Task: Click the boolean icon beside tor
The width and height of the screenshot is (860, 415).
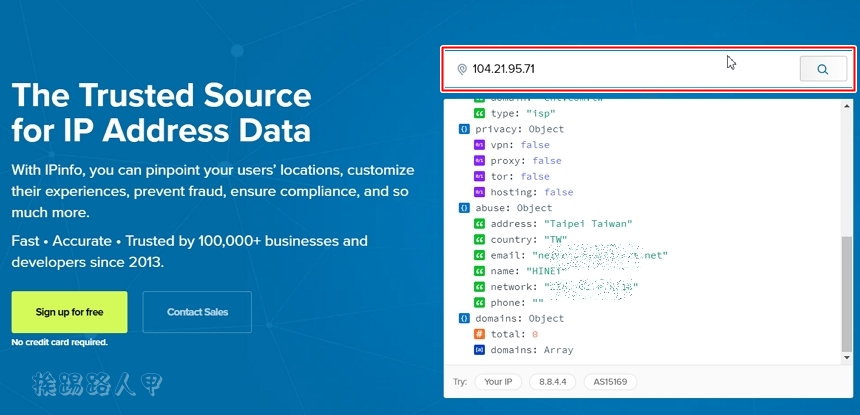Action: click(x=479, y=177)
